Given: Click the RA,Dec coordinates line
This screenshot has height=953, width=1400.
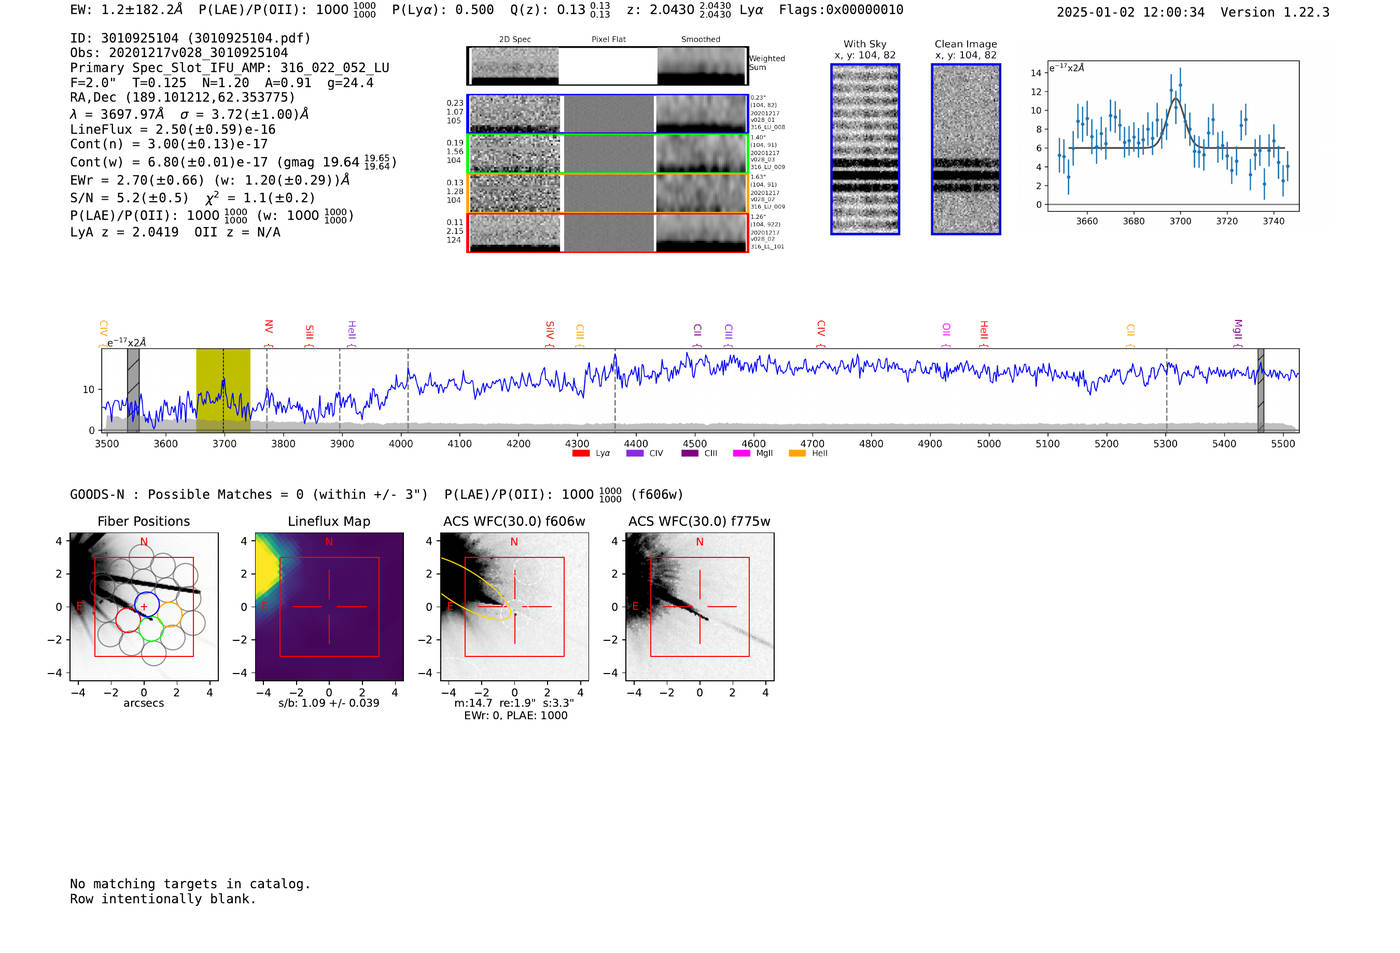Looking at the screenshot, I should tap(182, 97).
